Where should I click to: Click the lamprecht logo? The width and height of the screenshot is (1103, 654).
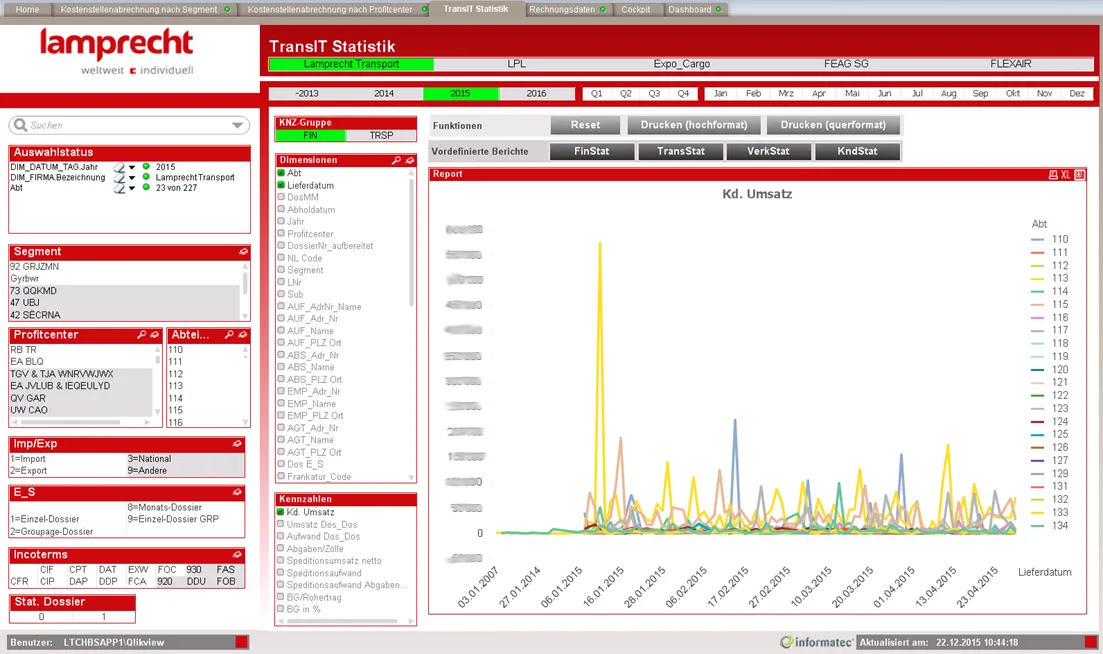(117, 51)
